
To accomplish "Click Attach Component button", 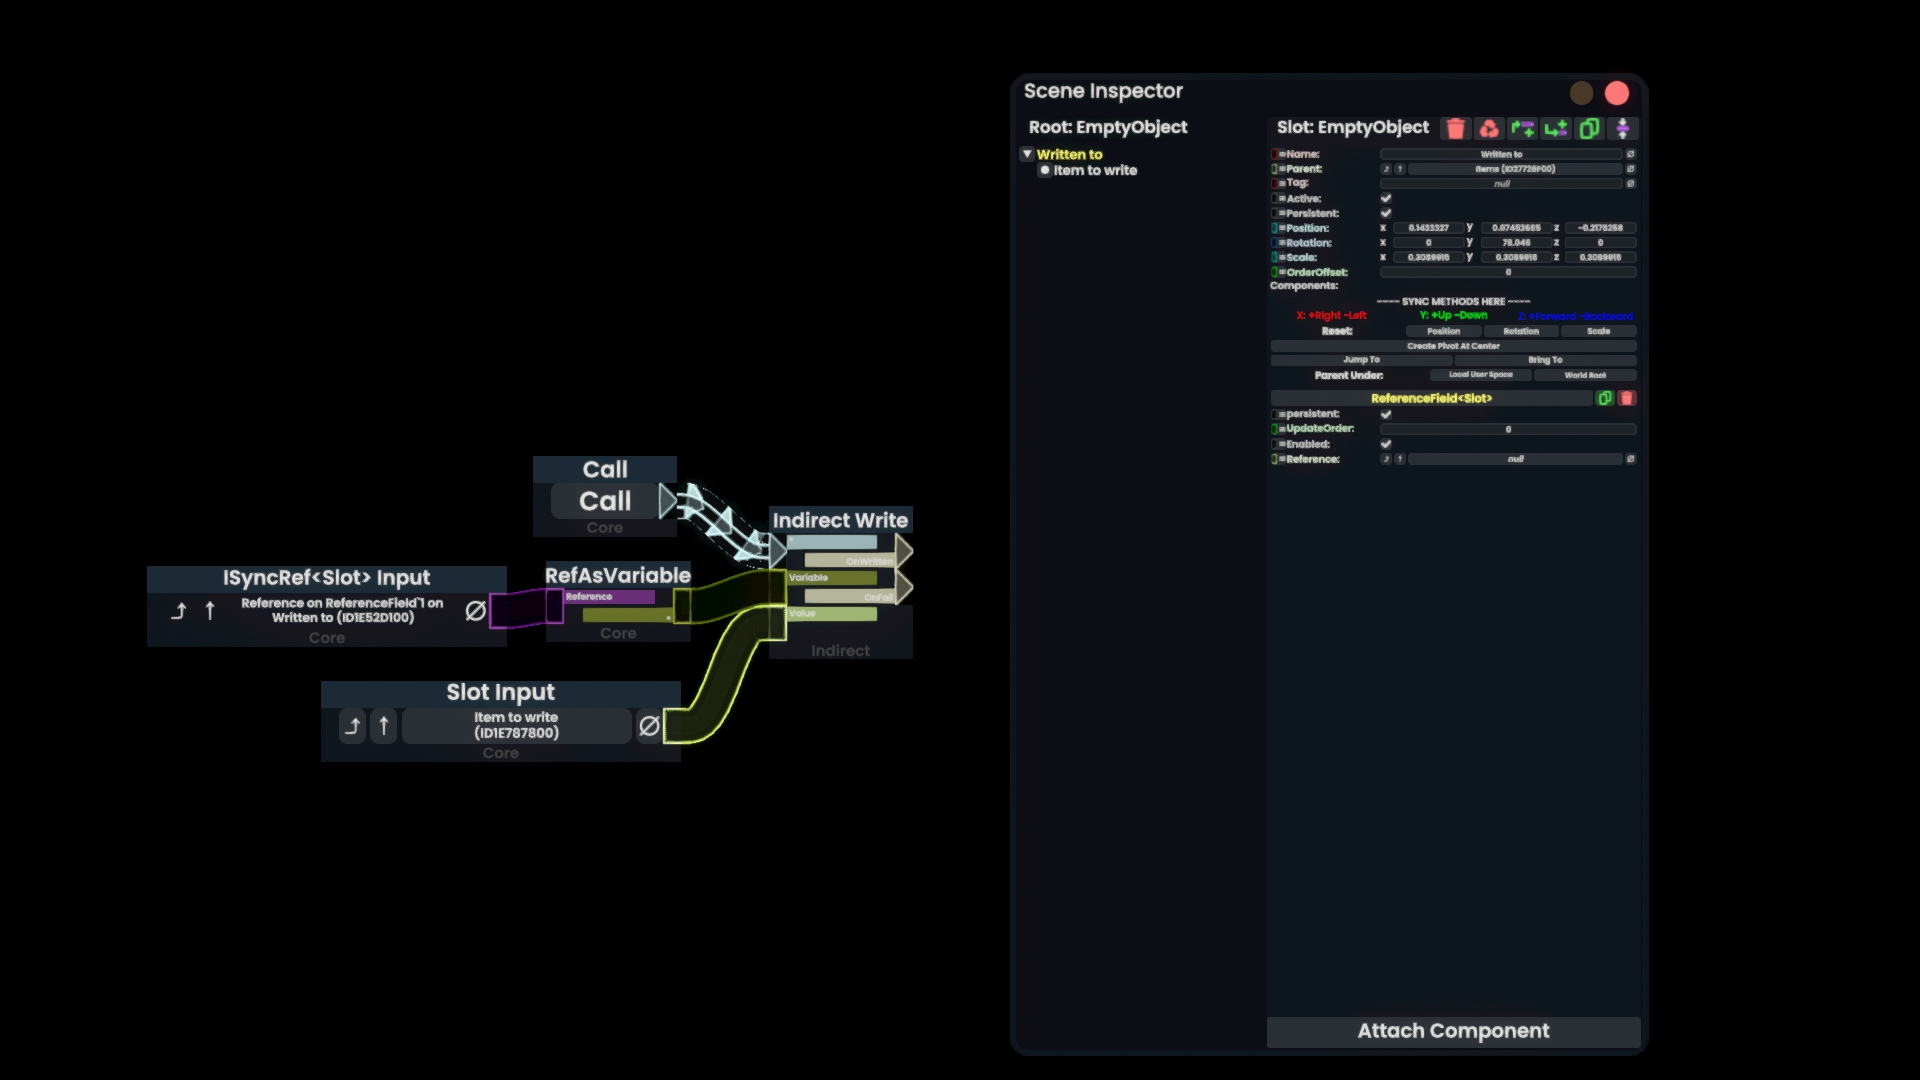I will [x=1453, y=1031].
